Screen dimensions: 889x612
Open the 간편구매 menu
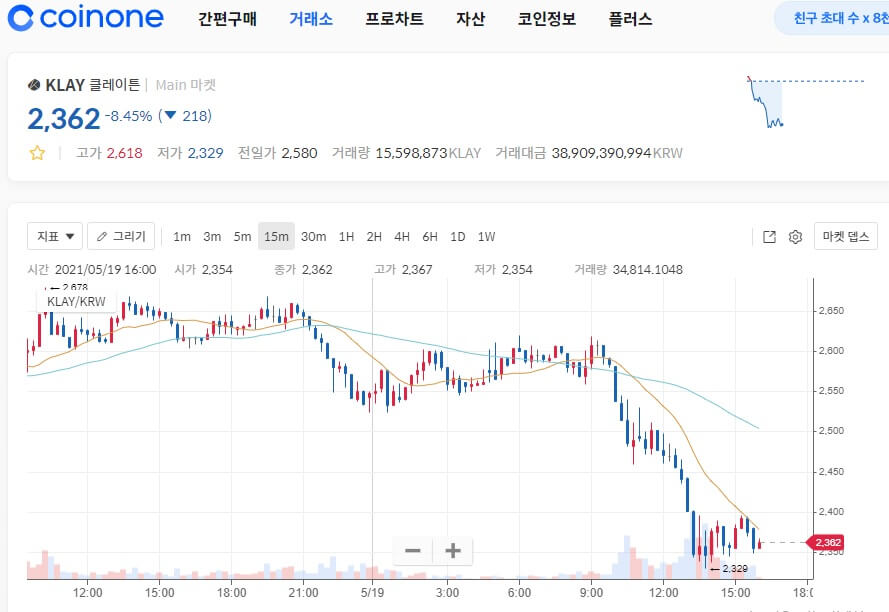click(x=227, y=19)
